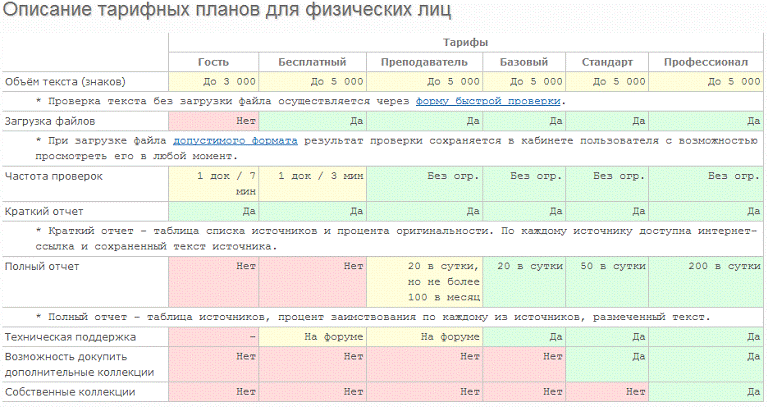This screenshot has height=407, width=768.
Task: Open the «форму быстрой проверки» link
Action: (488, 101)
